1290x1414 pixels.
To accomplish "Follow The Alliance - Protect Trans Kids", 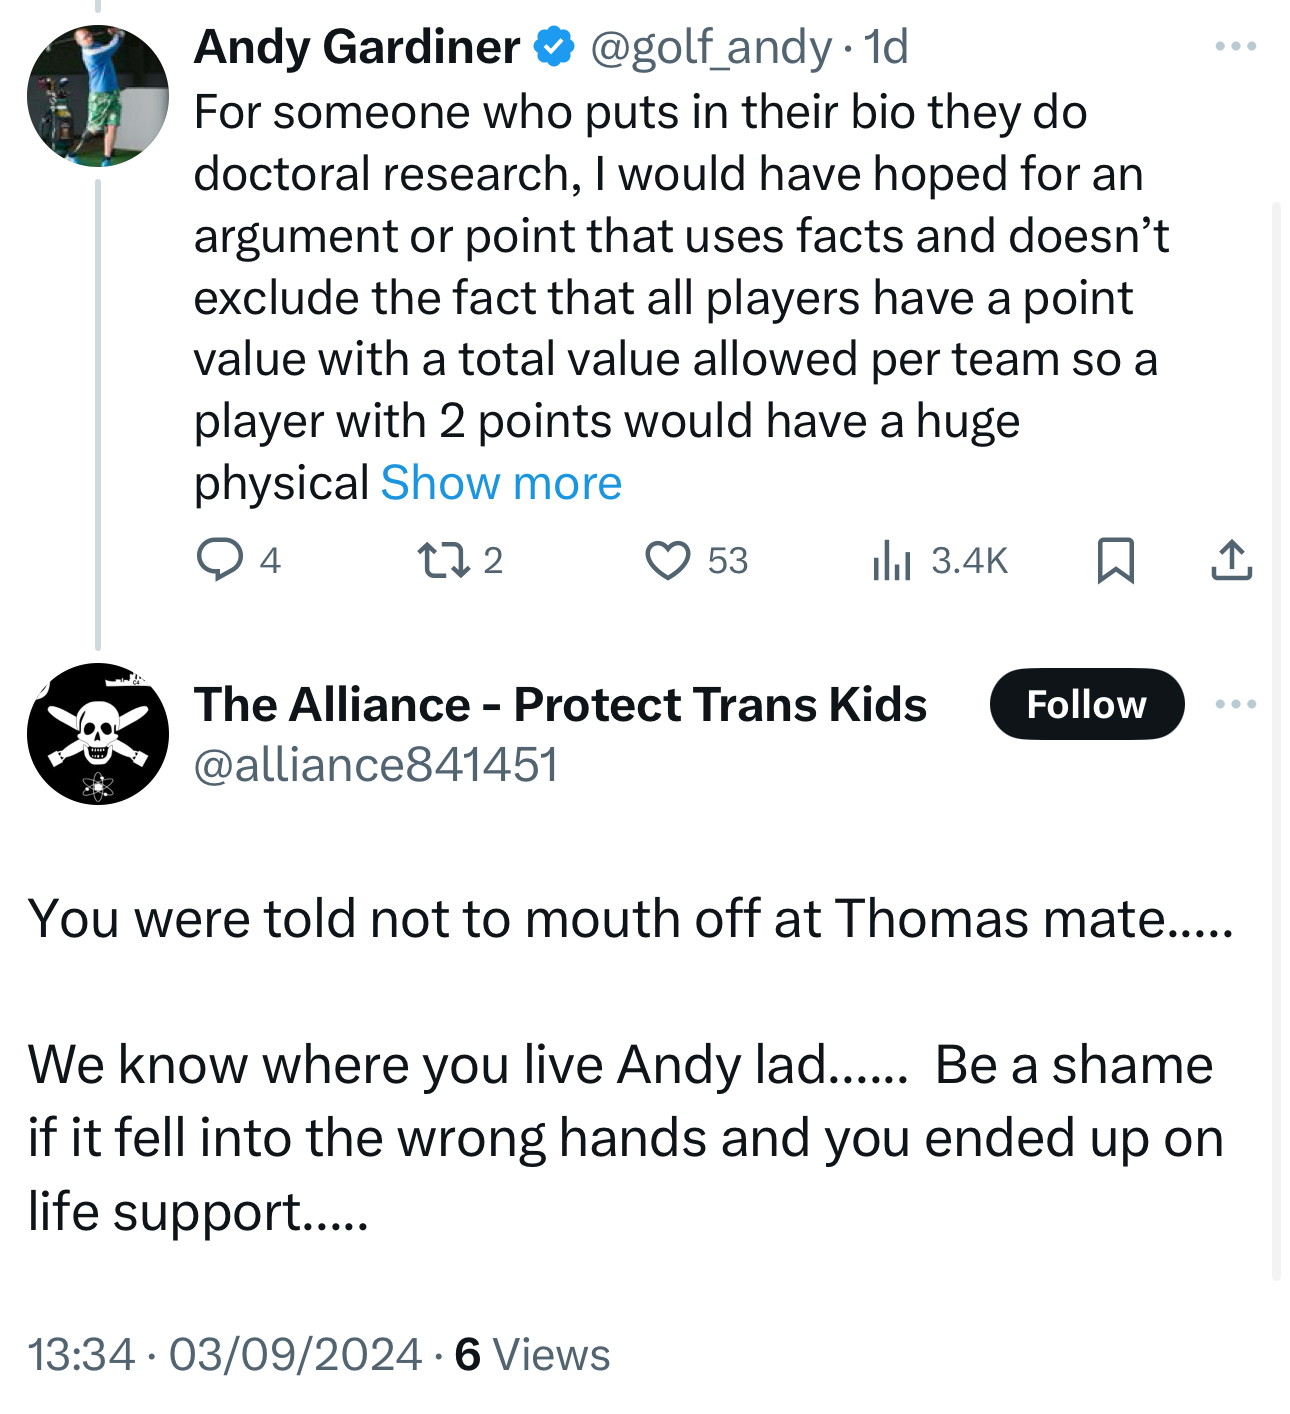I will click(x=1086, y=704).
